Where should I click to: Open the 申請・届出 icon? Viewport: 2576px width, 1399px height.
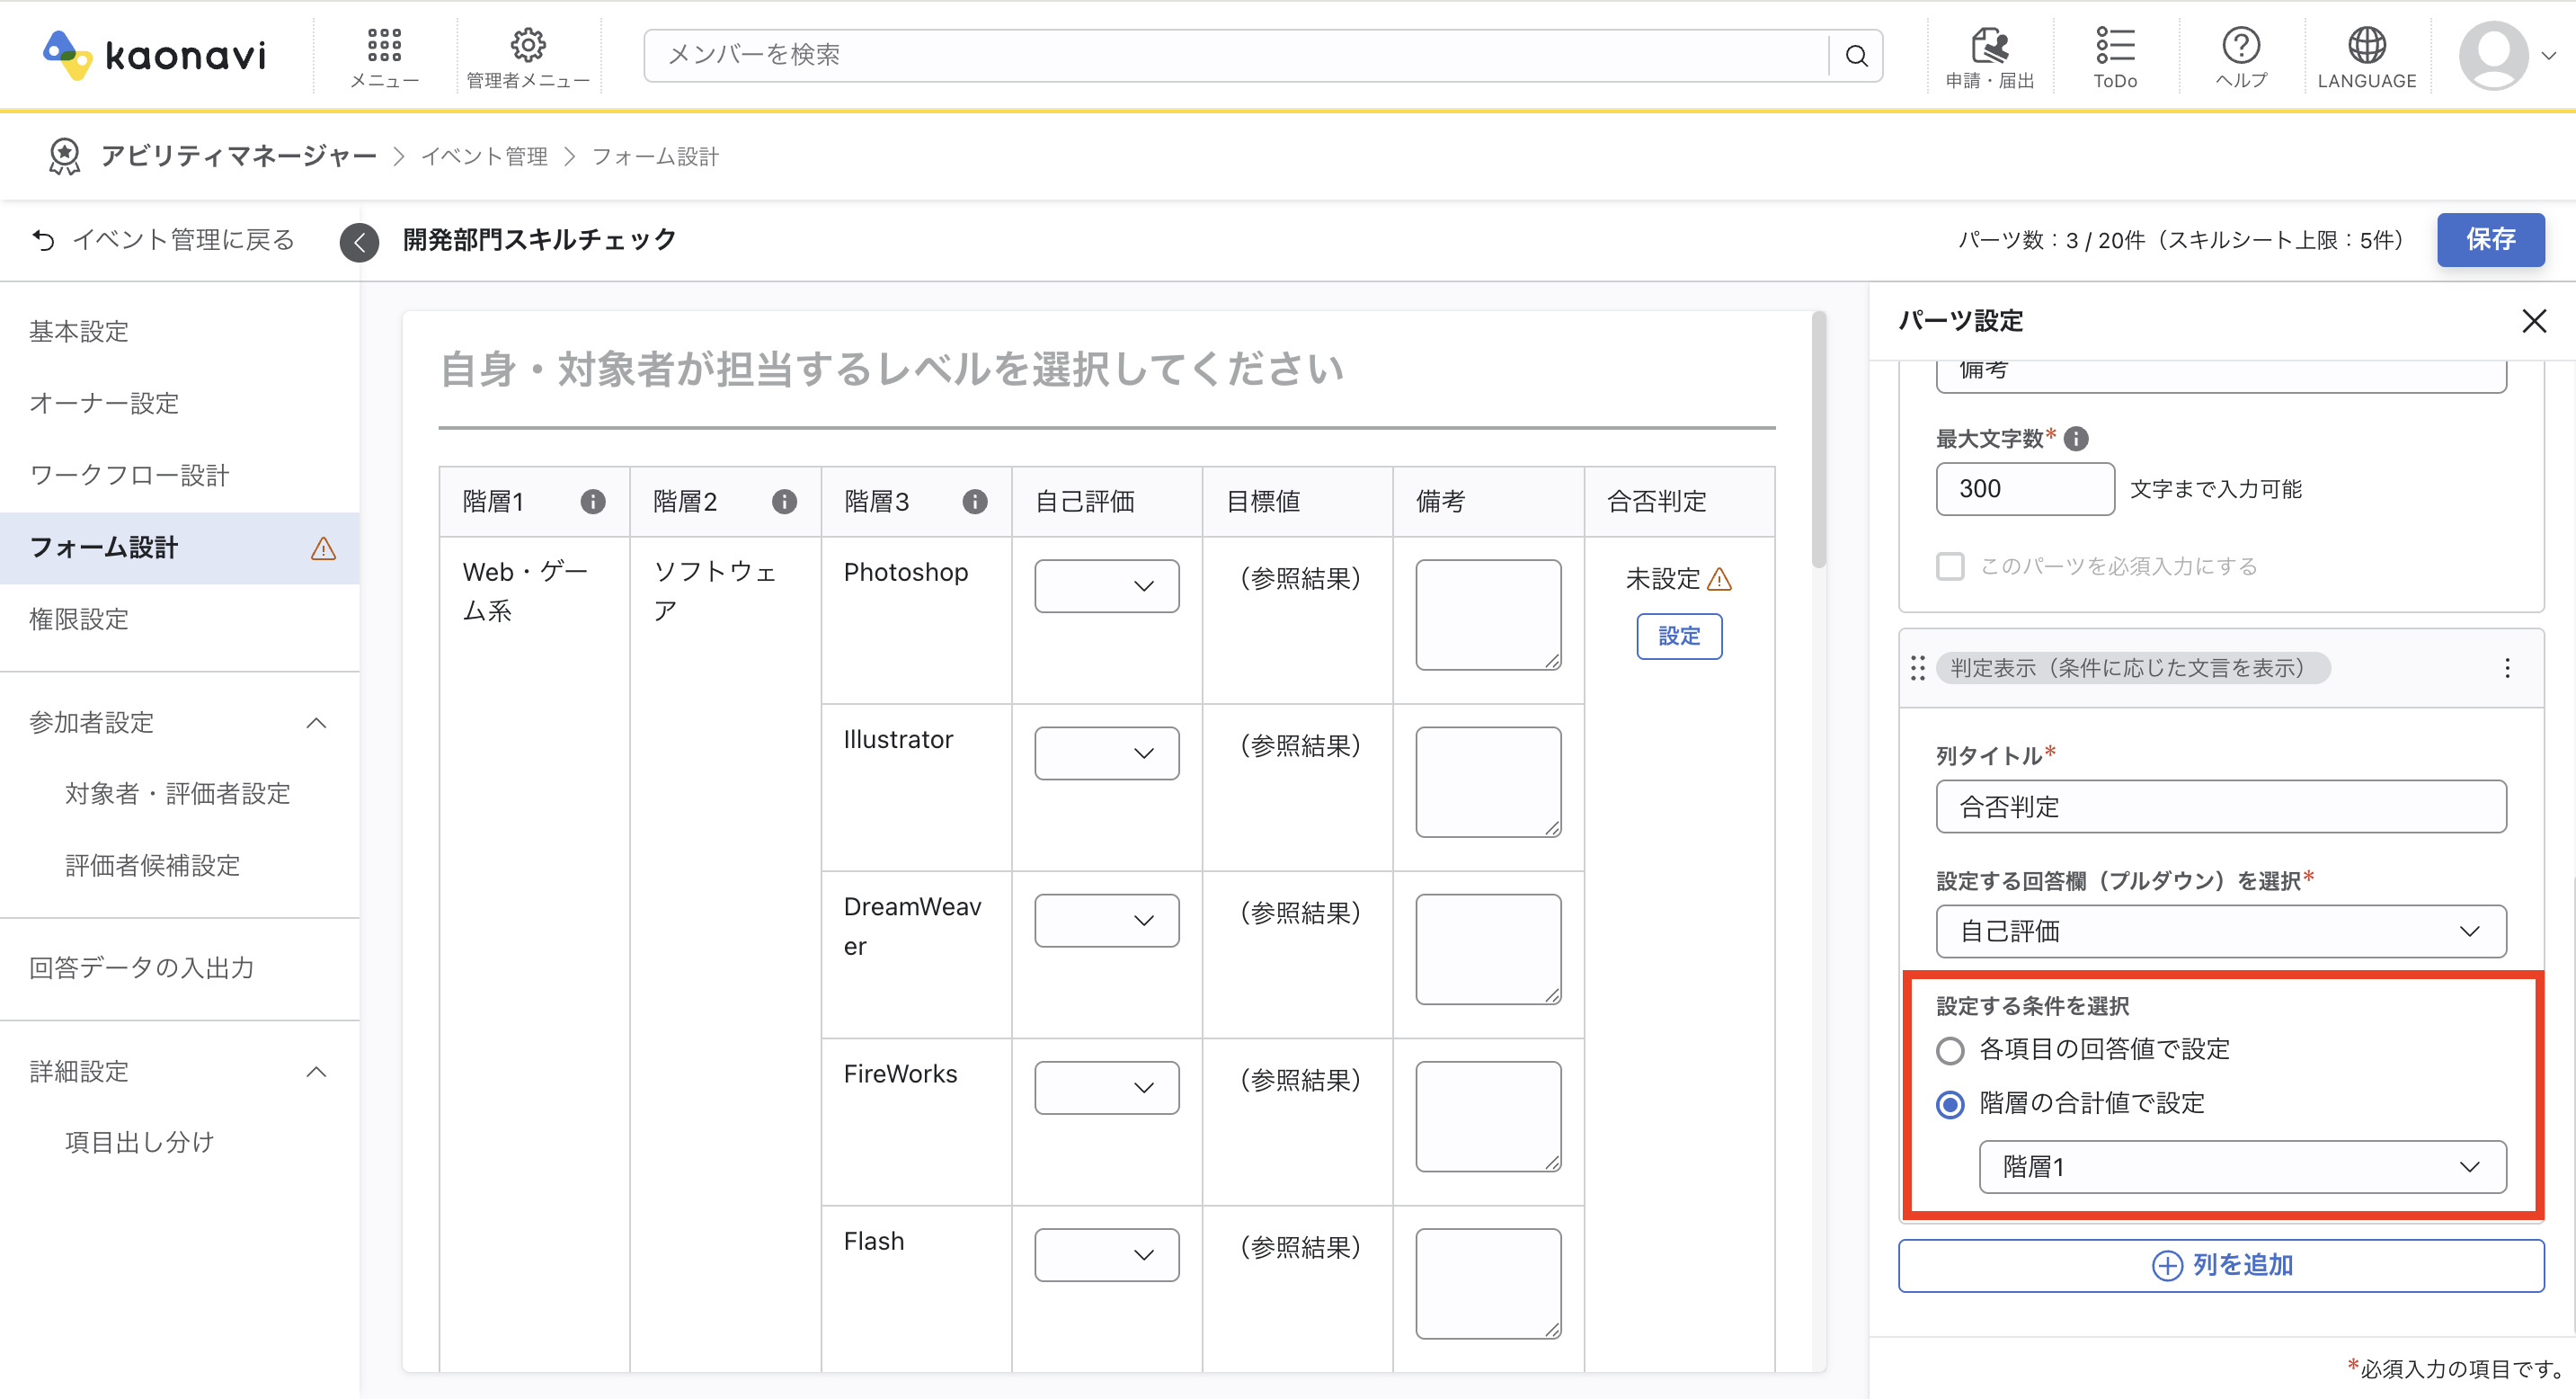(x=1990, y=44)
